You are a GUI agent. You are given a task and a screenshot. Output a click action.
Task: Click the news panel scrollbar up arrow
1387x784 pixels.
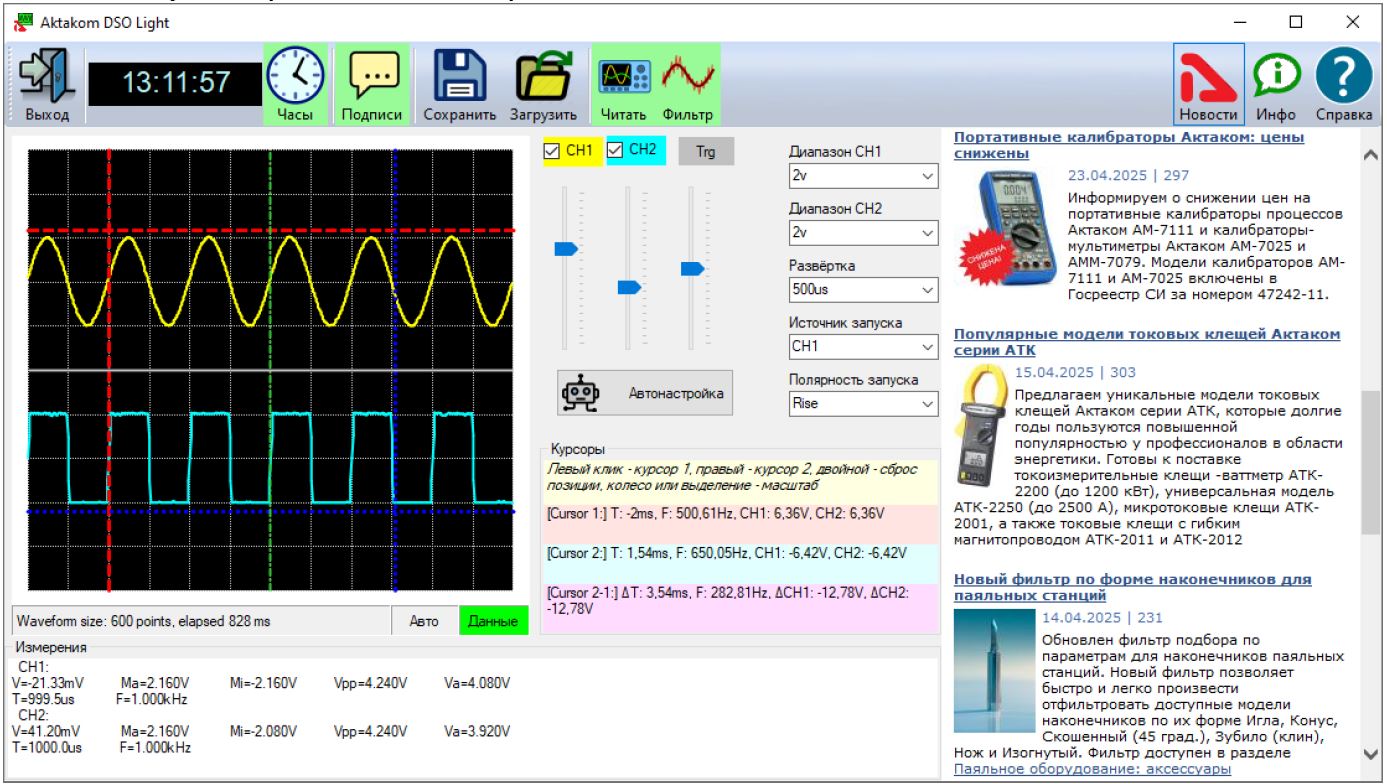1370,154
